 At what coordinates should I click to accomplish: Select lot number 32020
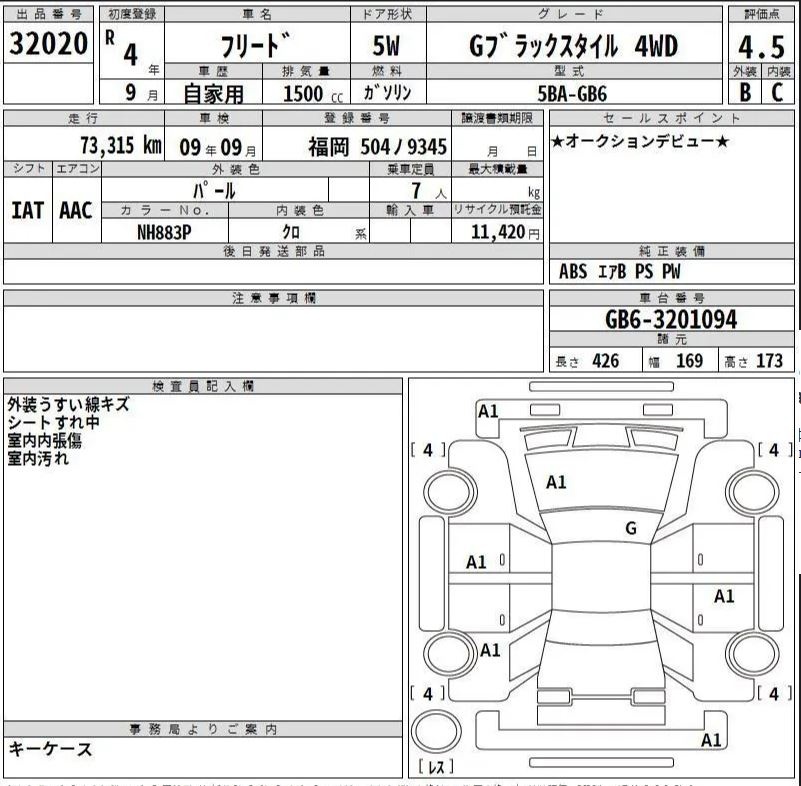tap(49, 43)
